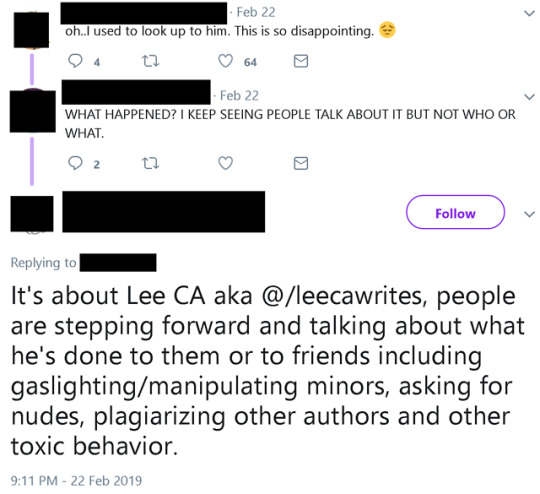540x494 pixels.
Task: View the second commenter's profile avatar
Action: (x=33, y=111)
